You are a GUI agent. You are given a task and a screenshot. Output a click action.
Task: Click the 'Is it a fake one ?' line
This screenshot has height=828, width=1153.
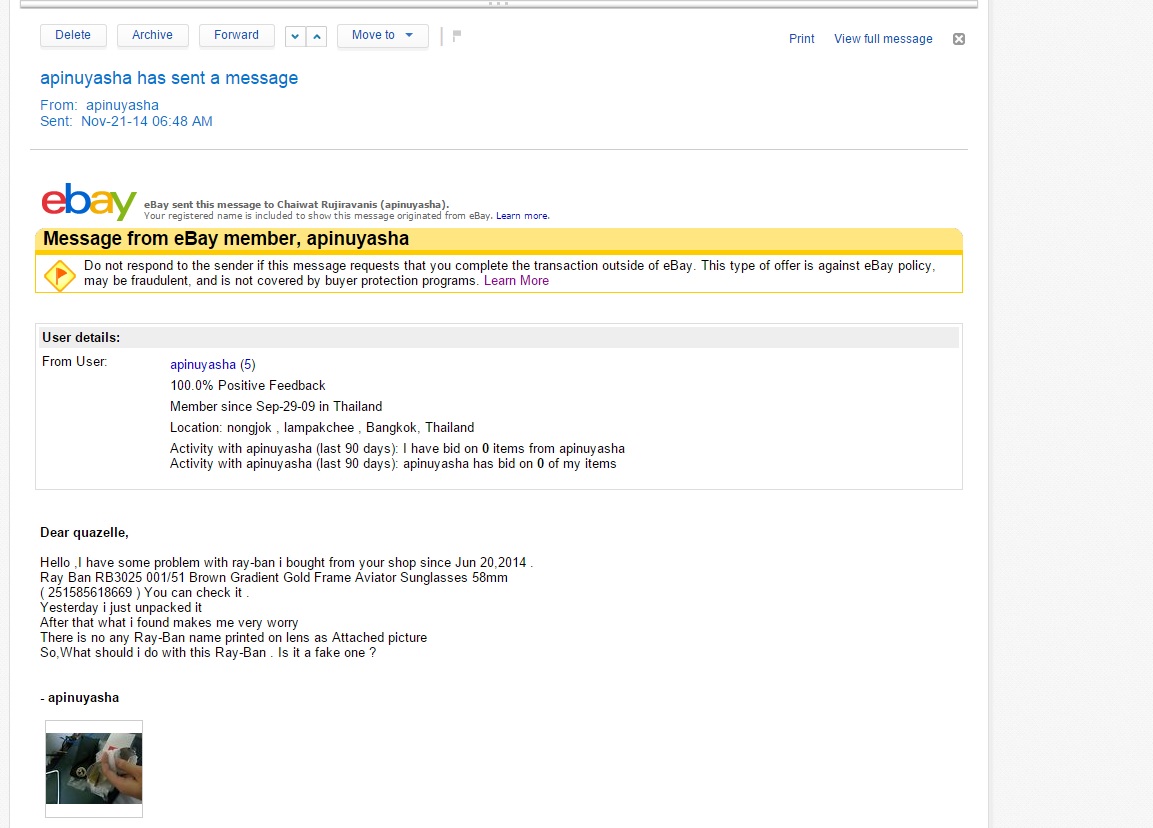(x=326, y=653)
